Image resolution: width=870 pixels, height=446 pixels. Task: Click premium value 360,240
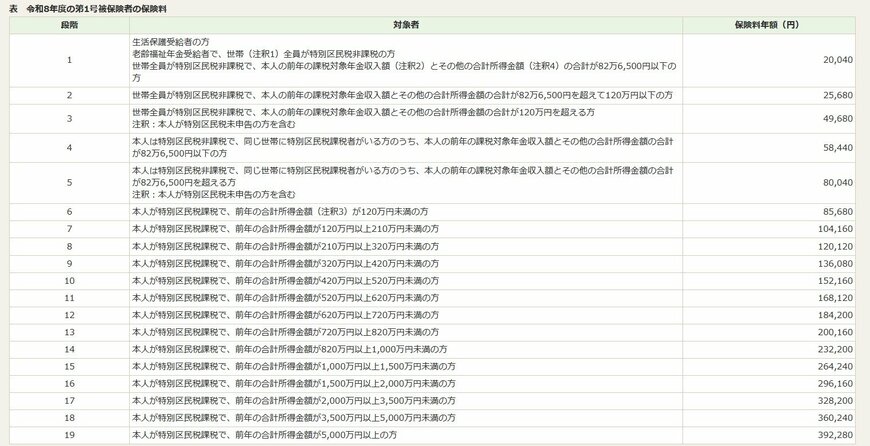[836, 418]
